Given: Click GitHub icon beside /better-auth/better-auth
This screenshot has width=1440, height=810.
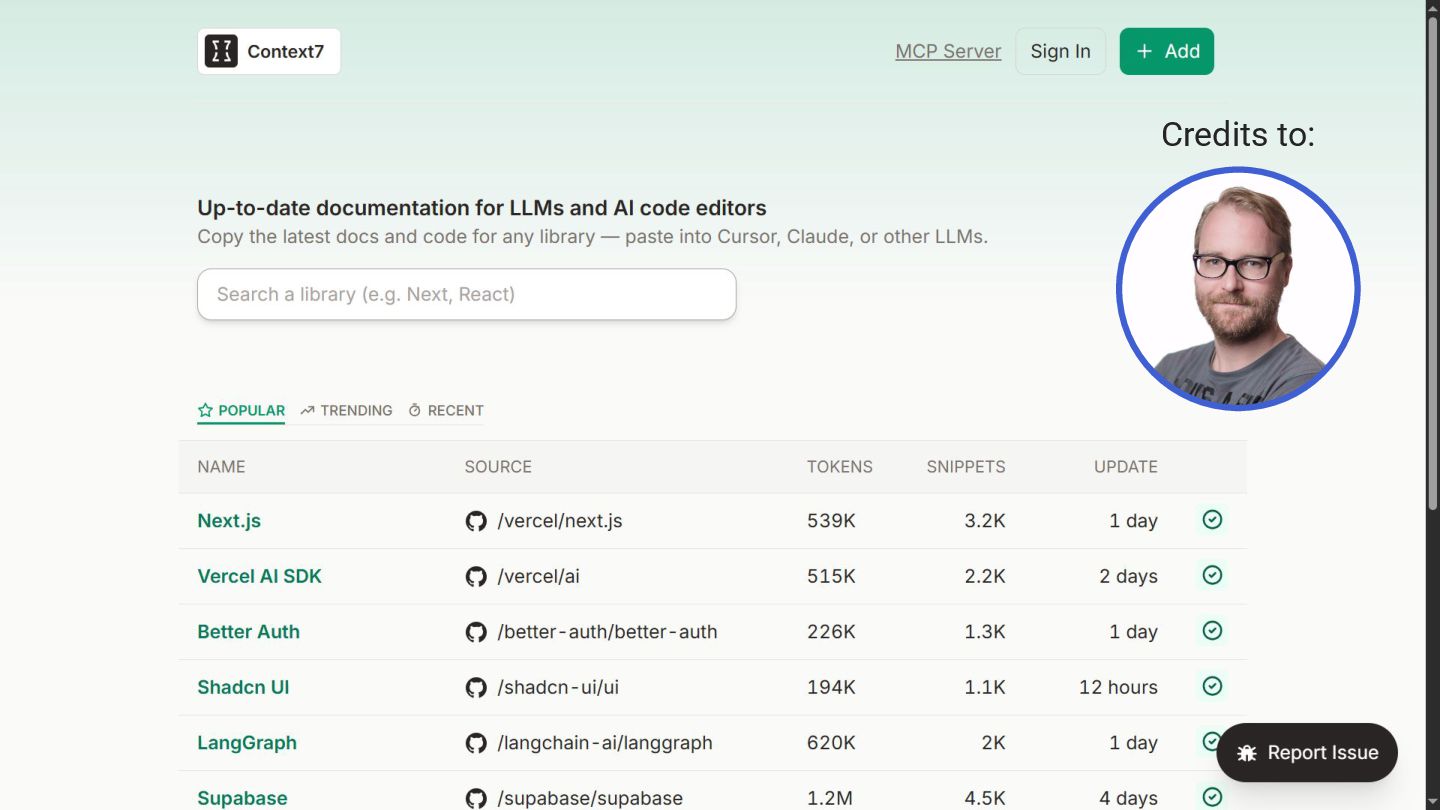Looking at the screenshot, I should coord(476,632).
